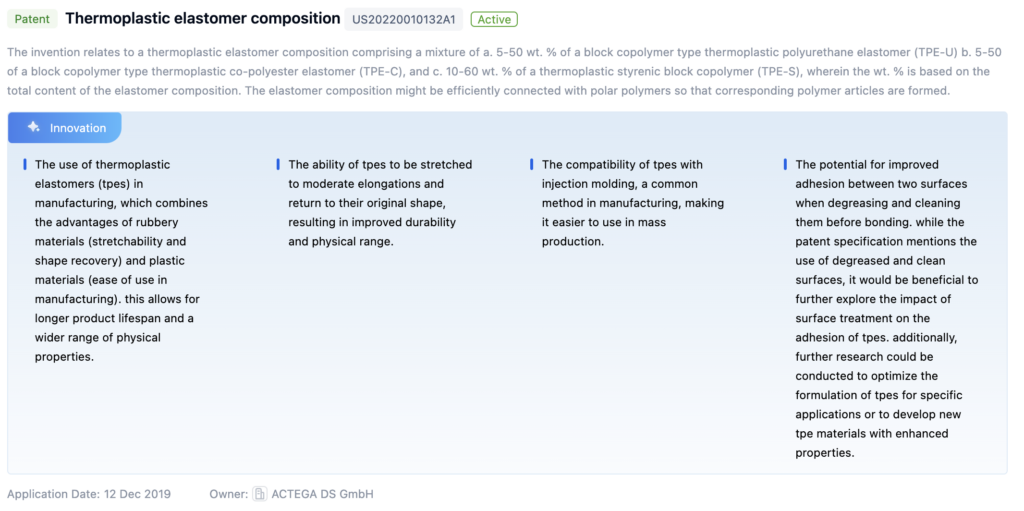Click blue marker before 'The ability of tpes'
The image size is (1024, 511).
coord(279,164)
